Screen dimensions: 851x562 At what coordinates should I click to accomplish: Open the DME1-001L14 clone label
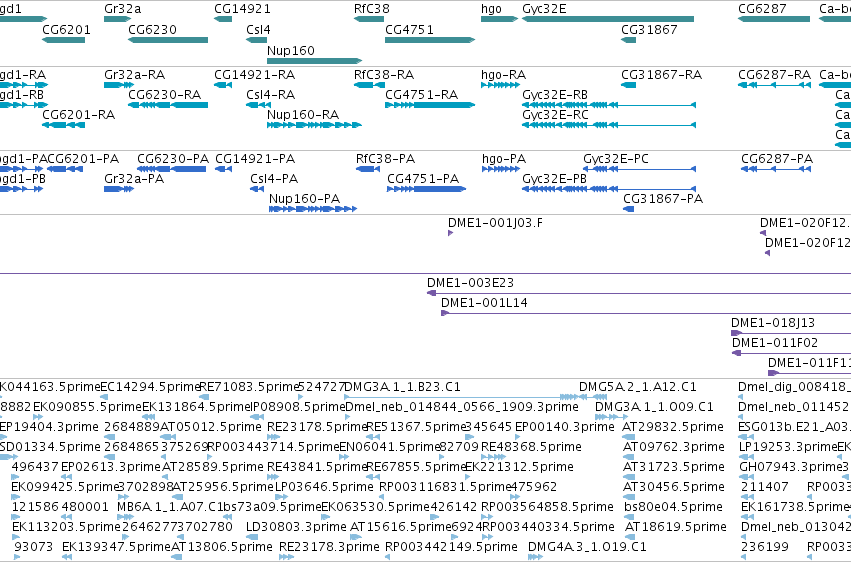tap(484, 302)
